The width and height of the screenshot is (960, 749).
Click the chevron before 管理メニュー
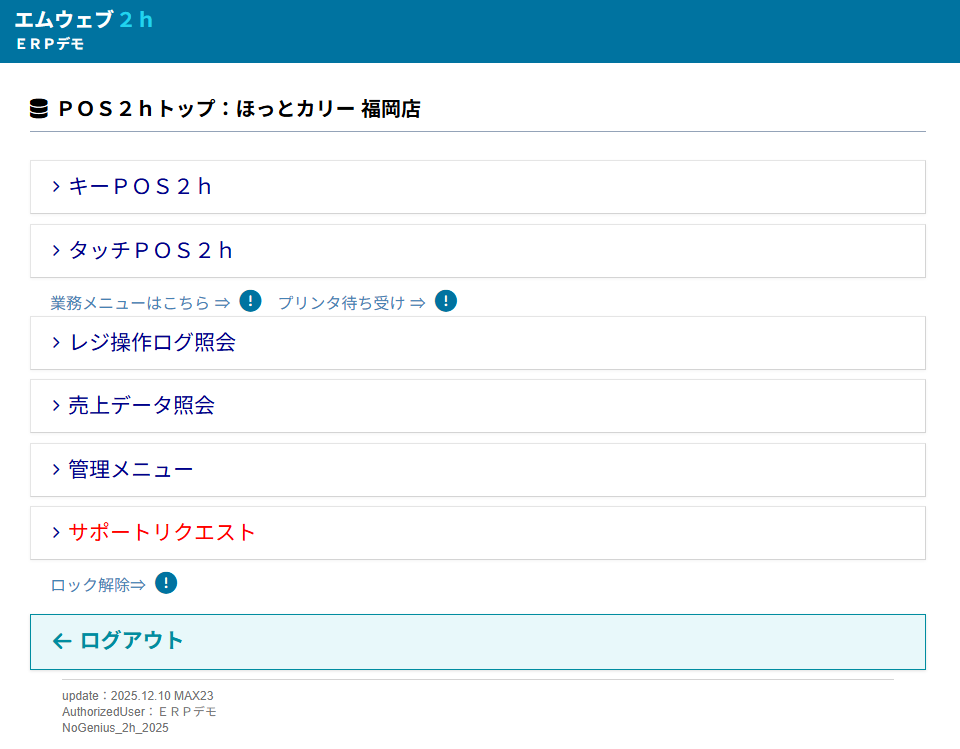(56, 470)
